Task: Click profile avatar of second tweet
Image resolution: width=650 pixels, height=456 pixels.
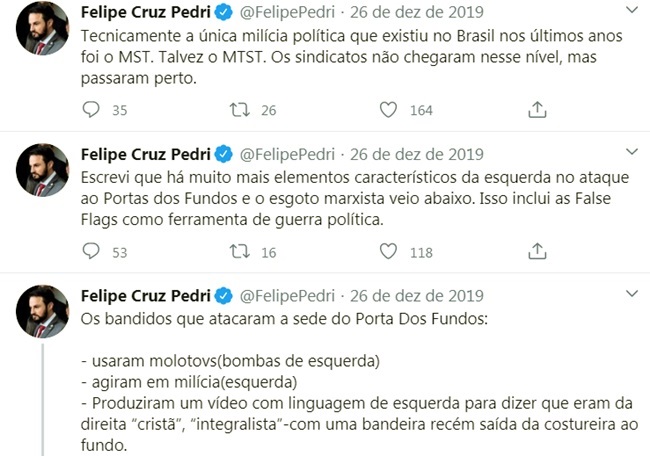Action: 43,170
